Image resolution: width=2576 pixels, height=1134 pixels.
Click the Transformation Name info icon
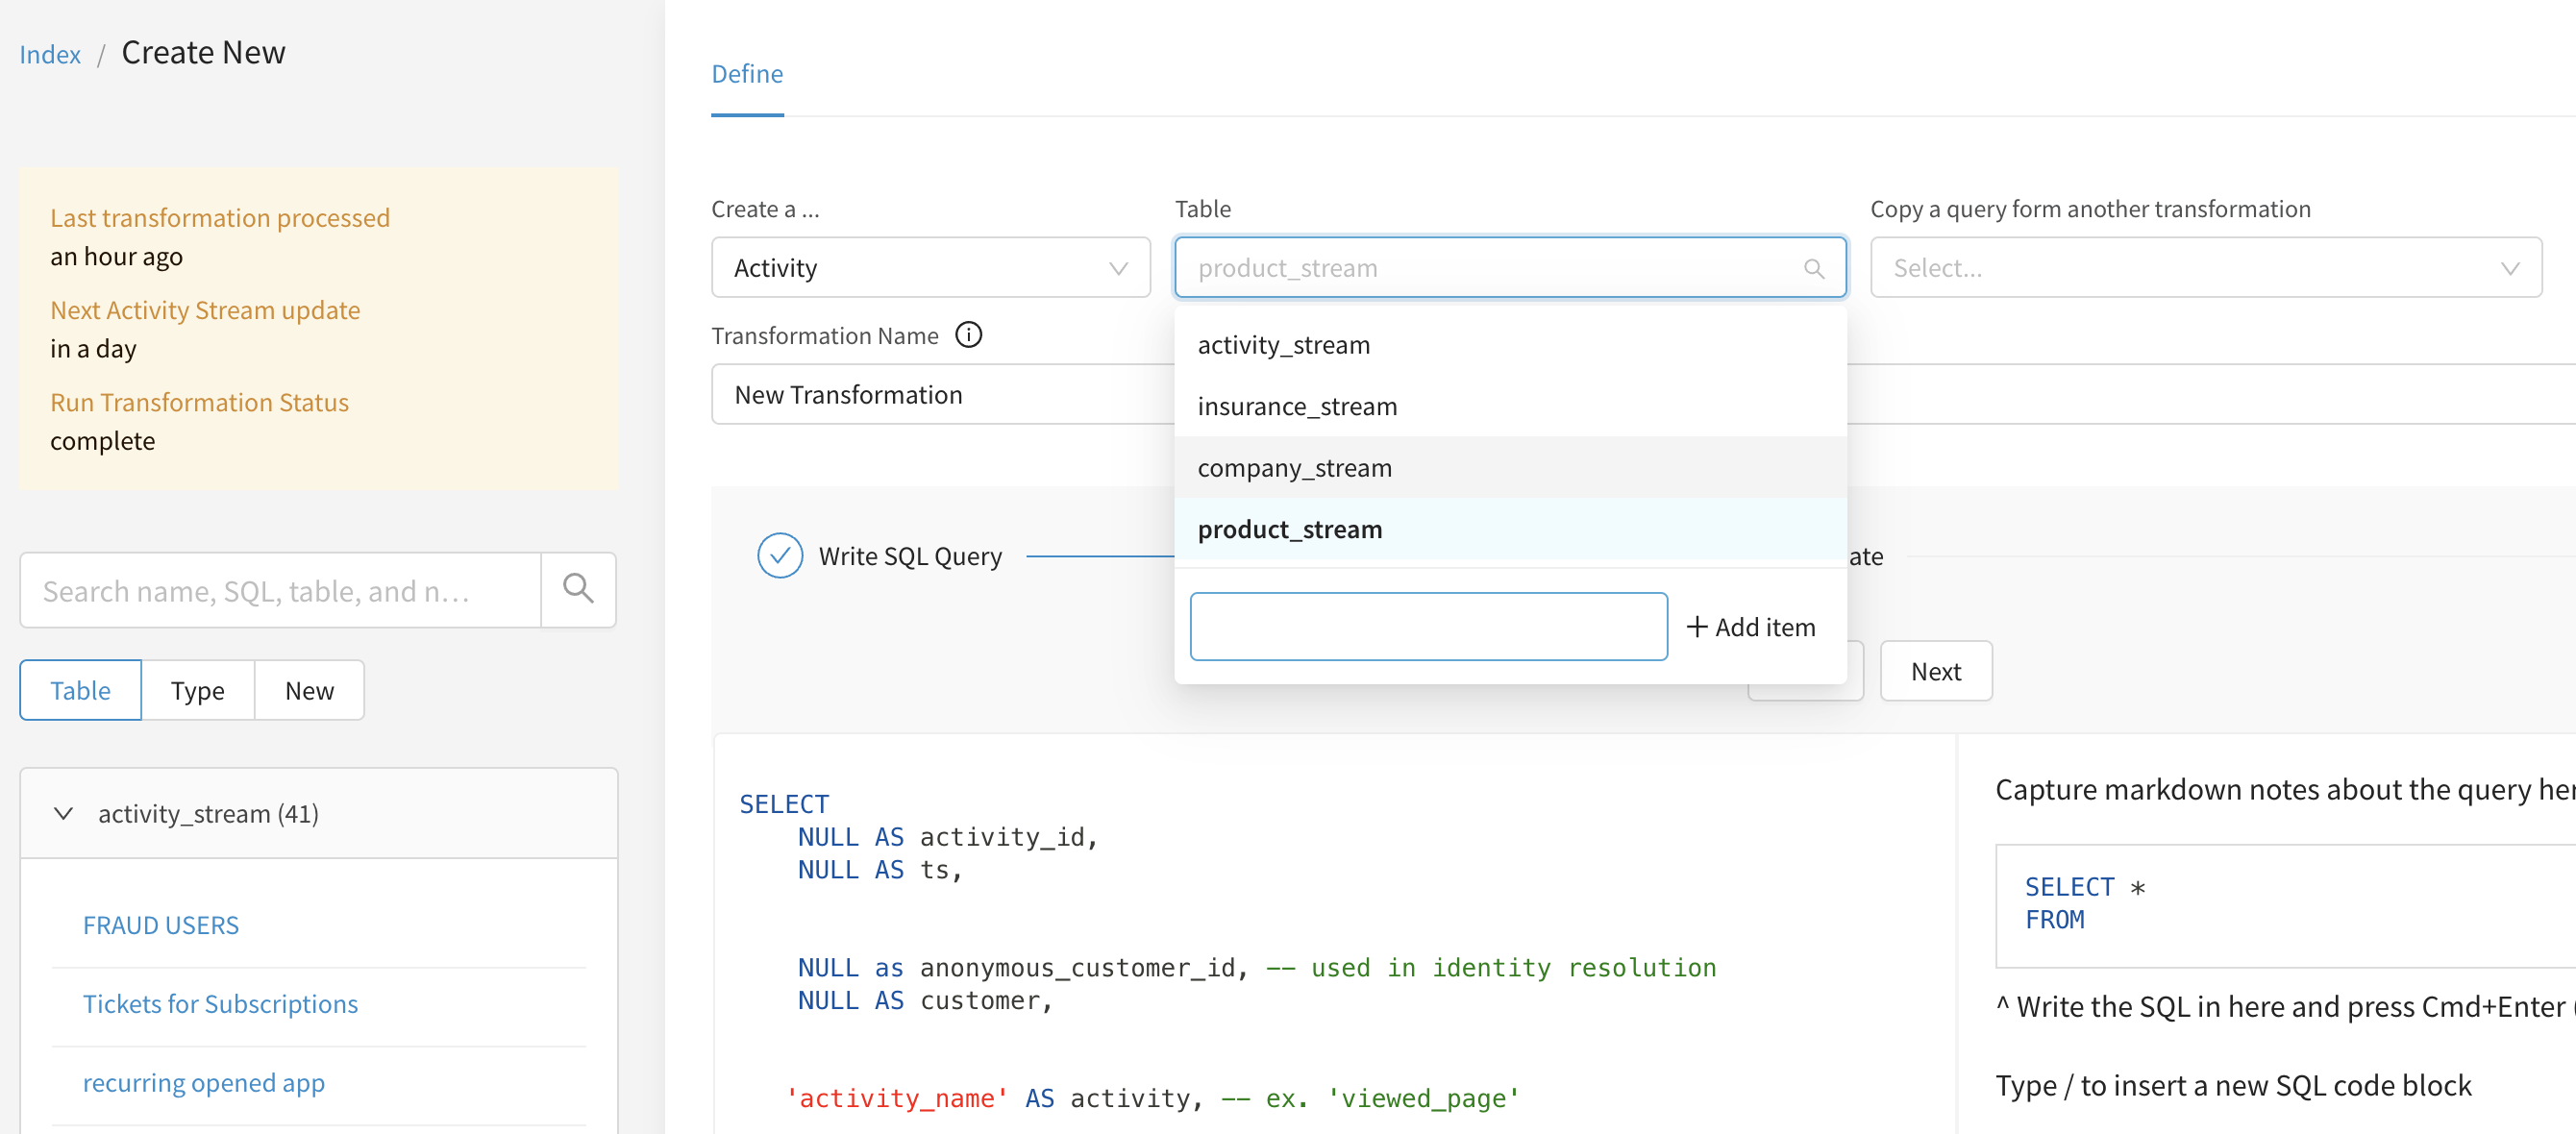point(968,335)
